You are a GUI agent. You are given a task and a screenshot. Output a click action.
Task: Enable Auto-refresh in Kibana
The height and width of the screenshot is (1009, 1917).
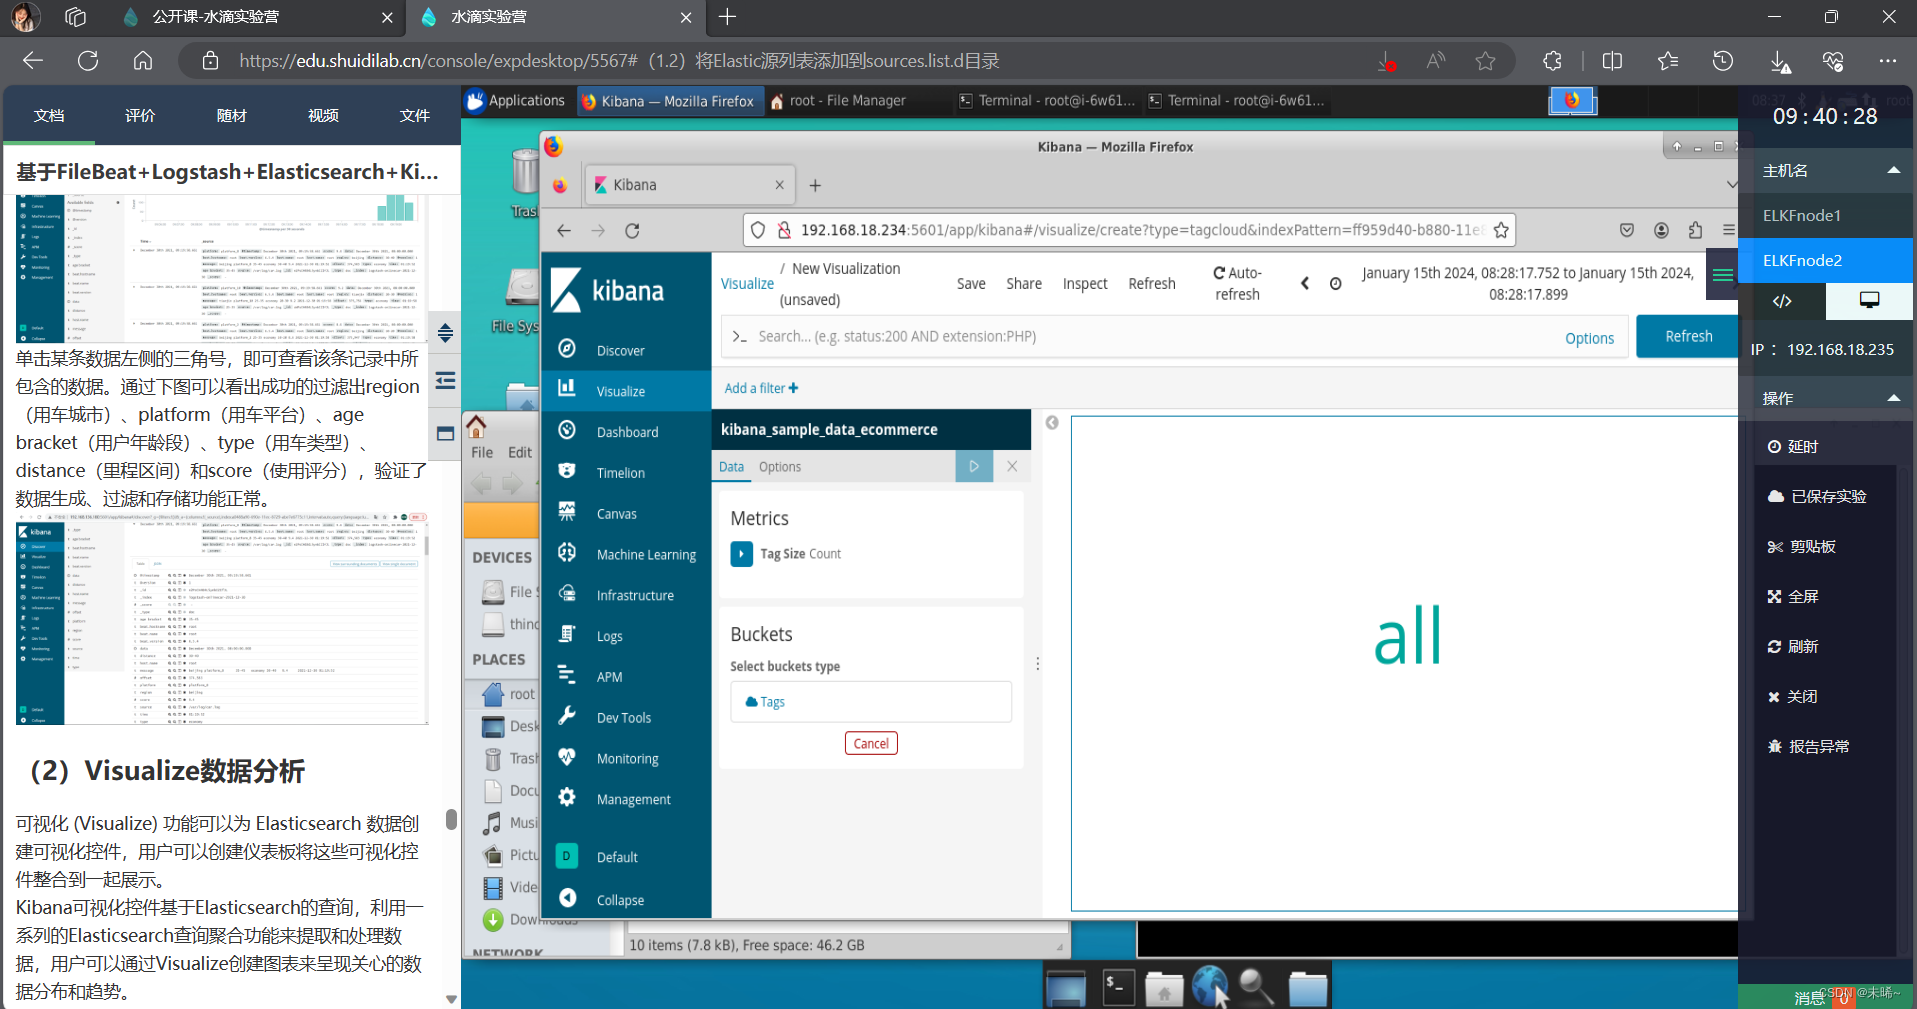pos(1237,284)
